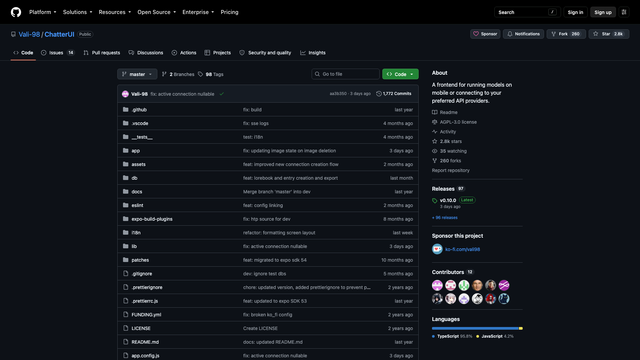Open the + 96 releases link
Image resolution: width=640 pixels, height=360 pixels.
(444, 218)
